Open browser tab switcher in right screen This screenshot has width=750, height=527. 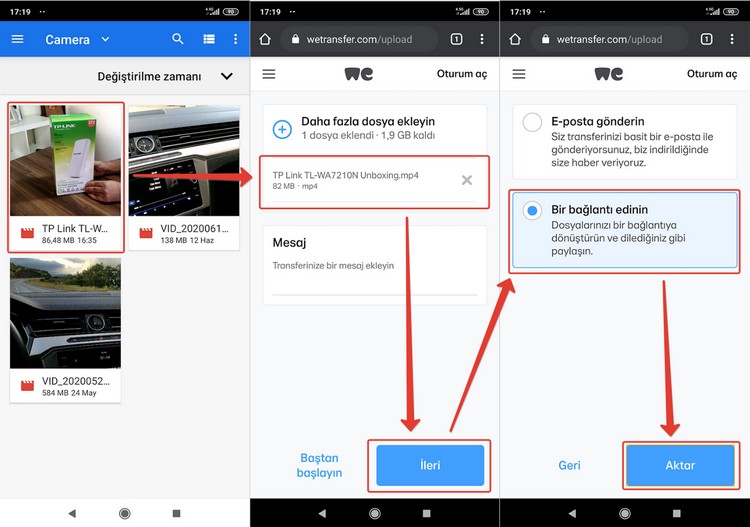click(x=706, y=39)
